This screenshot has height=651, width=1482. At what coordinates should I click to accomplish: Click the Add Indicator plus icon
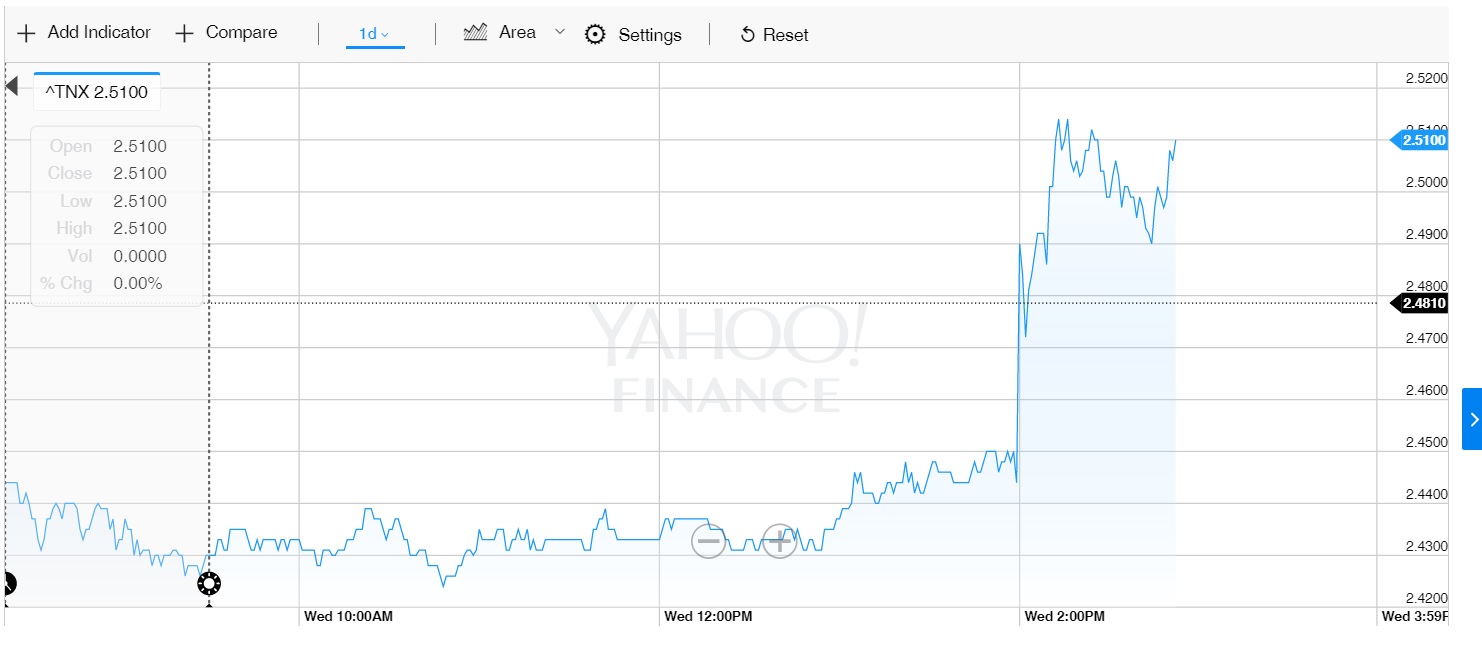(x=26, y=34)
